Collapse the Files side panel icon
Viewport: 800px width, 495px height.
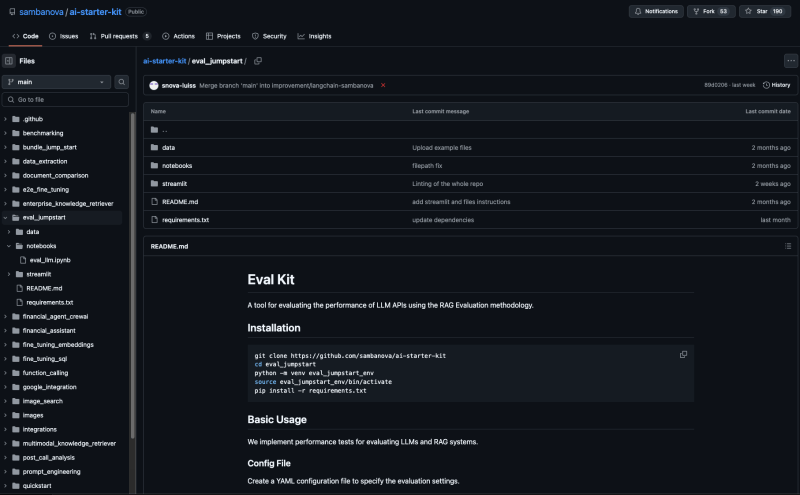[x=9, y=61]
